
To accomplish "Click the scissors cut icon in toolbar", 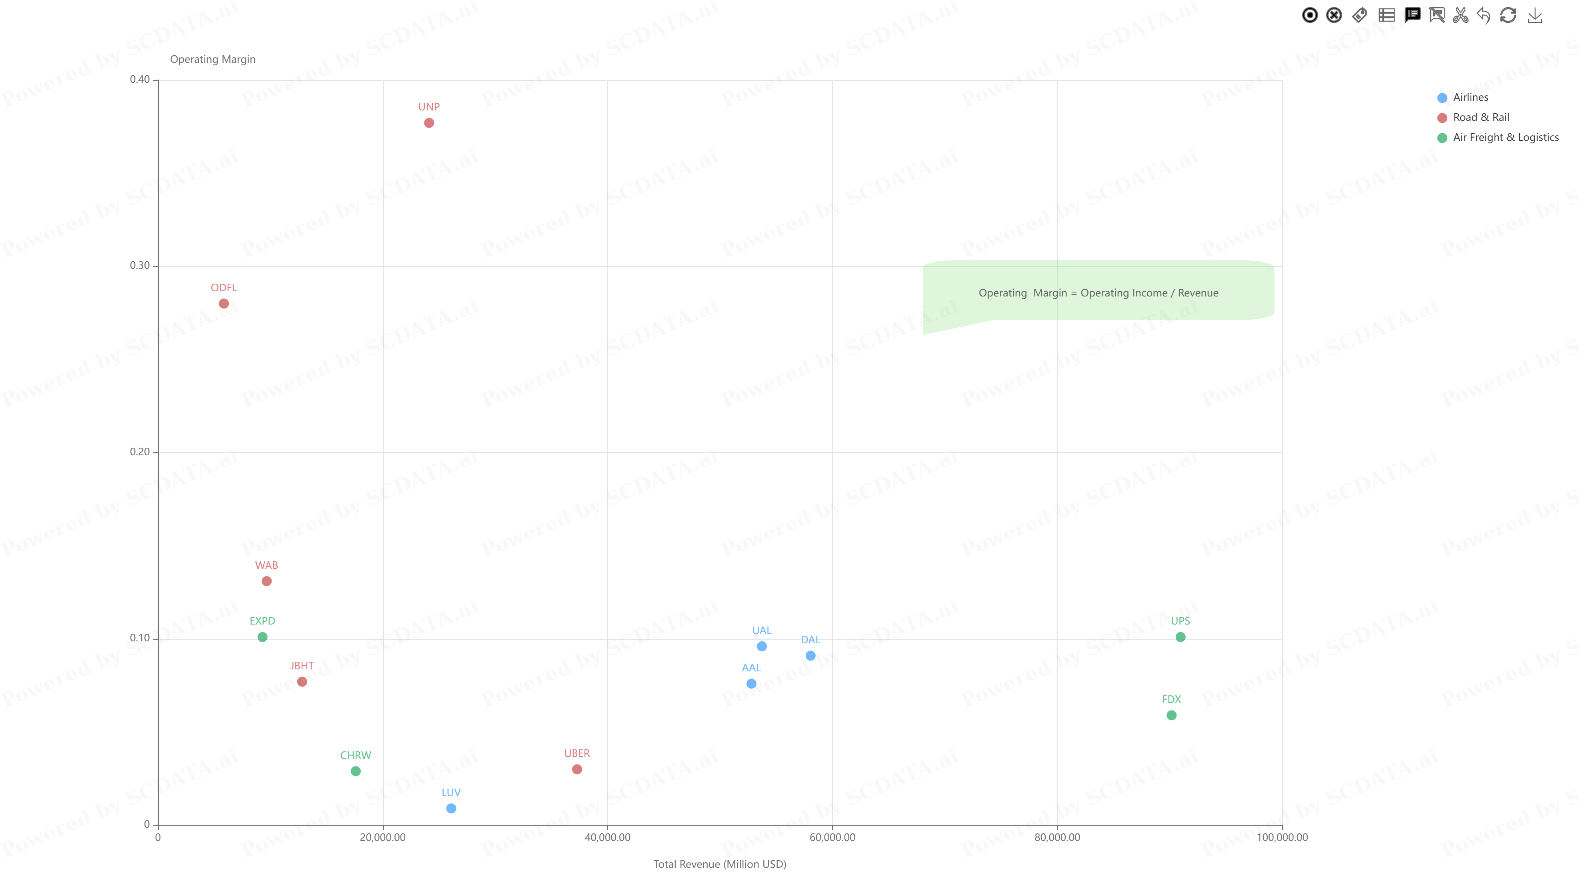I will tap(1461, 15).
